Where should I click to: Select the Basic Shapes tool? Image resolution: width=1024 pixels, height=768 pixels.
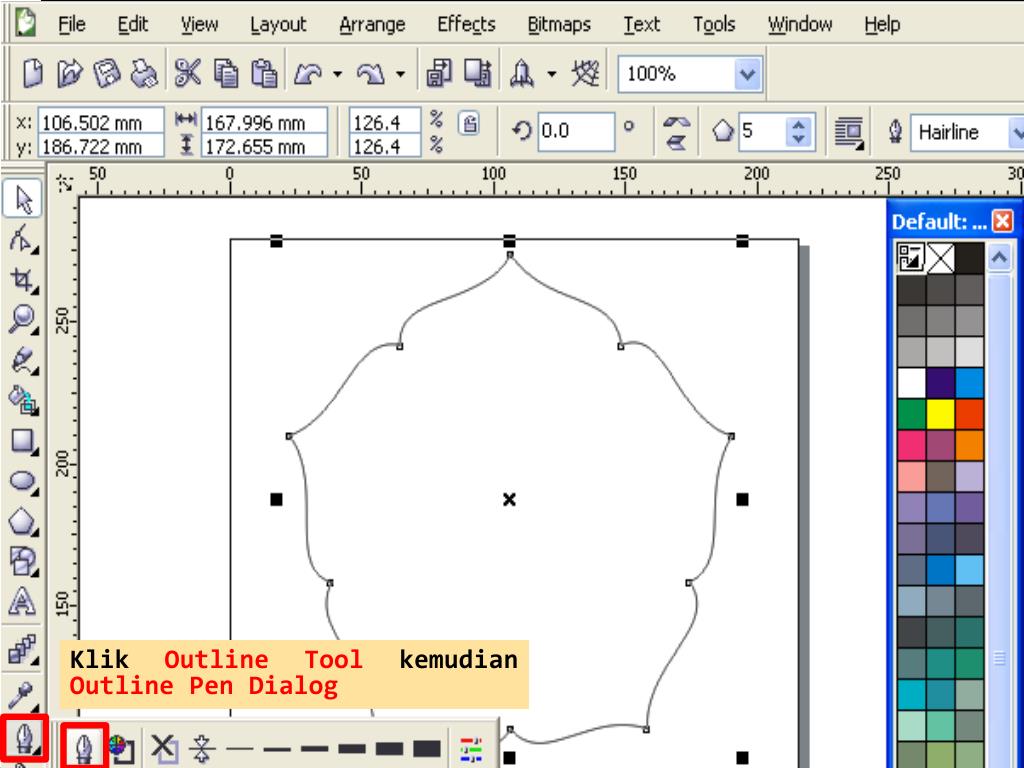tap(23, 562)
